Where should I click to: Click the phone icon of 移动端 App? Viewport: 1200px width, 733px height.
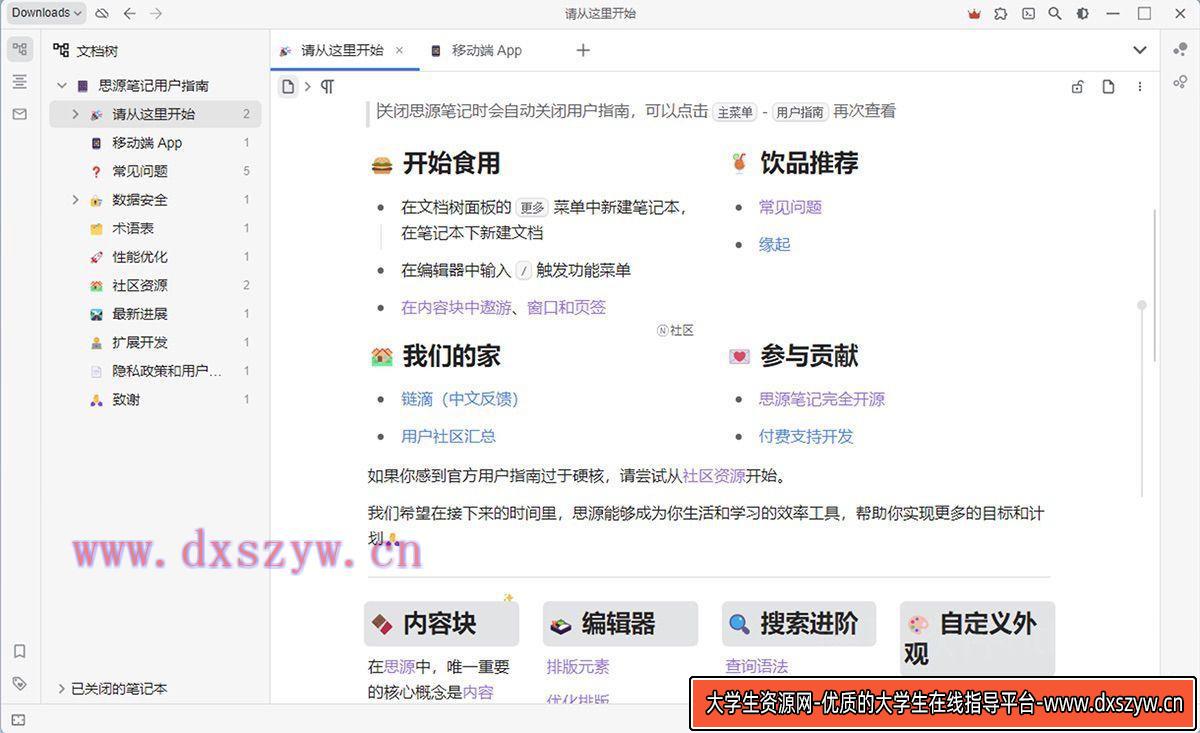(x=96, y=143)
